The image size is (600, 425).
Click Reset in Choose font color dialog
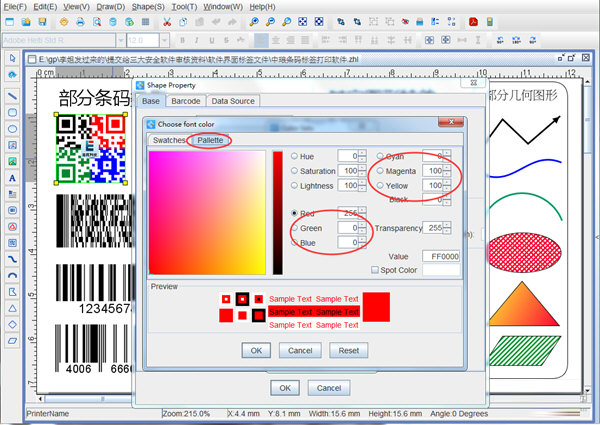[x=349, y=350]
